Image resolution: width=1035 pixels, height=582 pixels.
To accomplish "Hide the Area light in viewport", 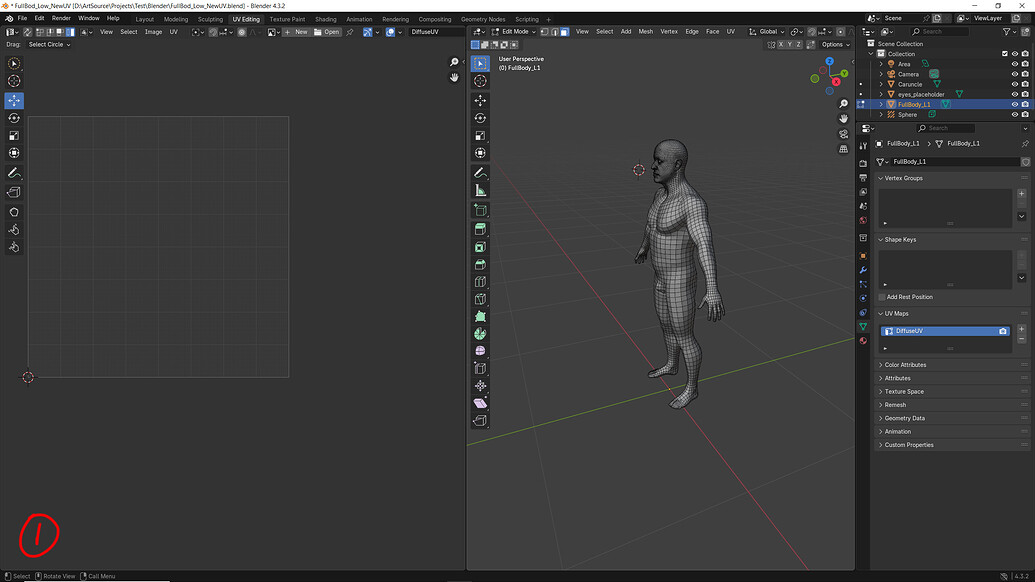I will tap(1015, 64).
